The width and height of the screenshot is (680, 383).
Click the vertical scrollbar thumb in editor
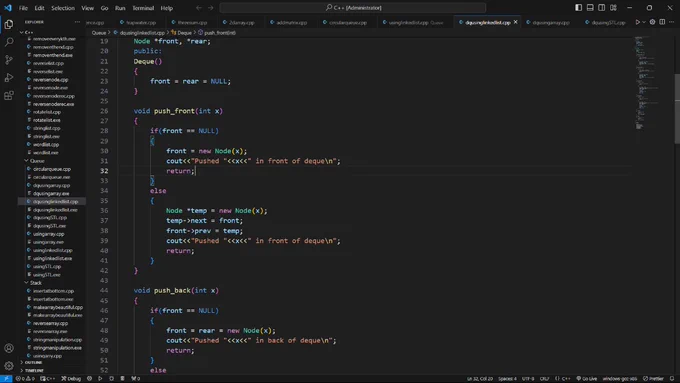click(677, 108)
